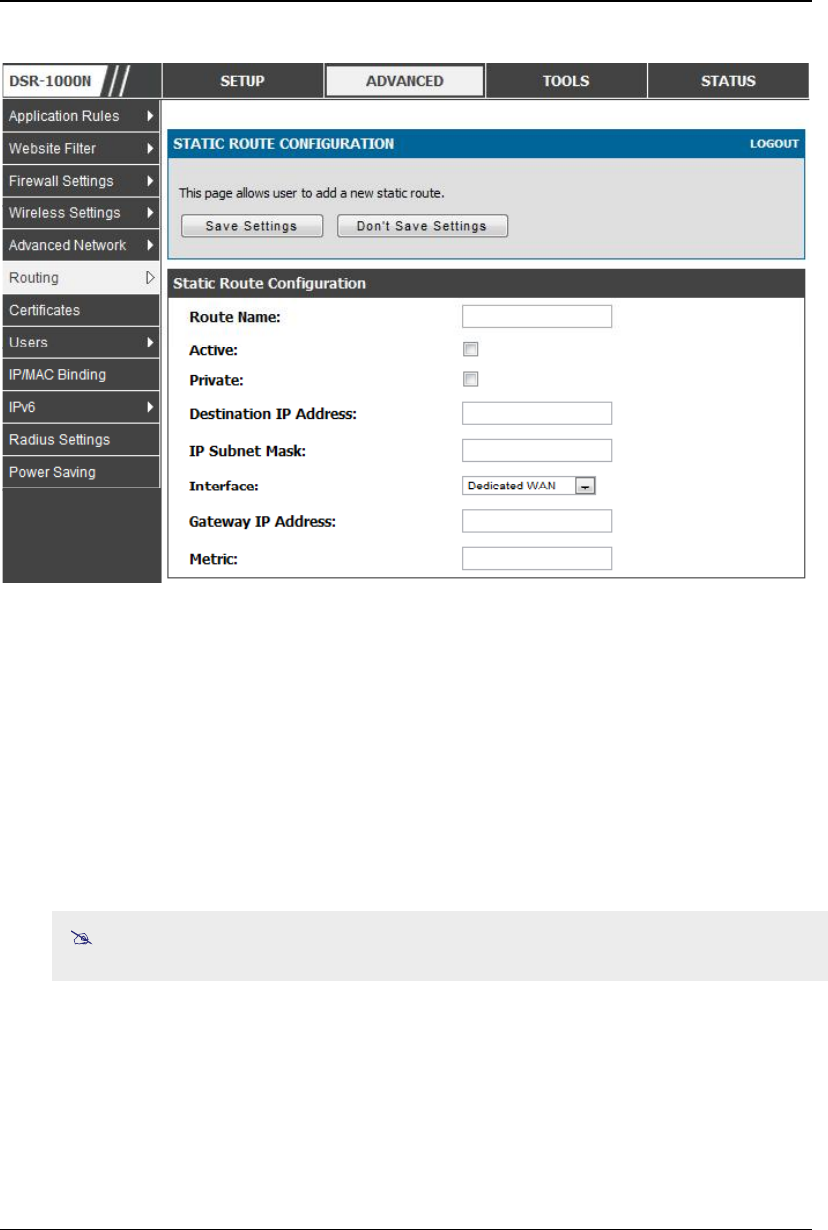Image resolution: width=828 pixels, height=1230 pixels.
Task: Expand the Users submenu arrow
Action: (x=150, y=342)
